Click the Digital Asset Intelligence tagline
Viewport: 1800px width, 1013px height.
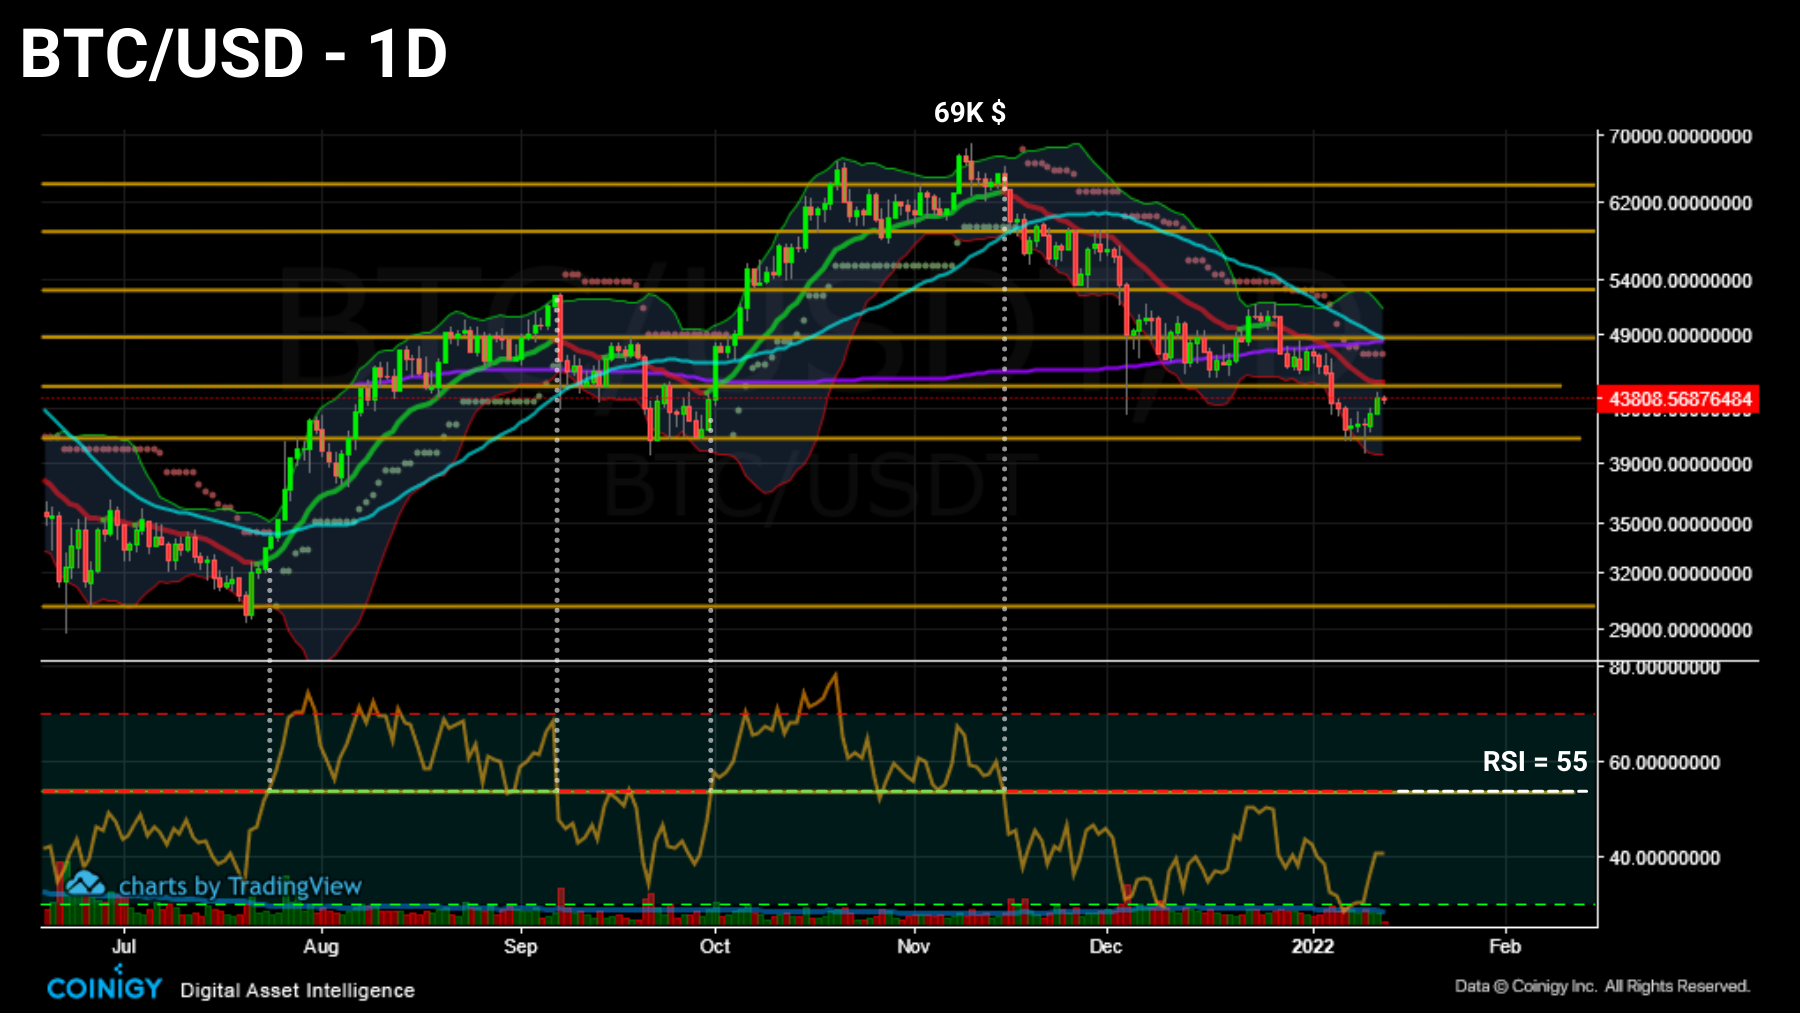(297, 990)
